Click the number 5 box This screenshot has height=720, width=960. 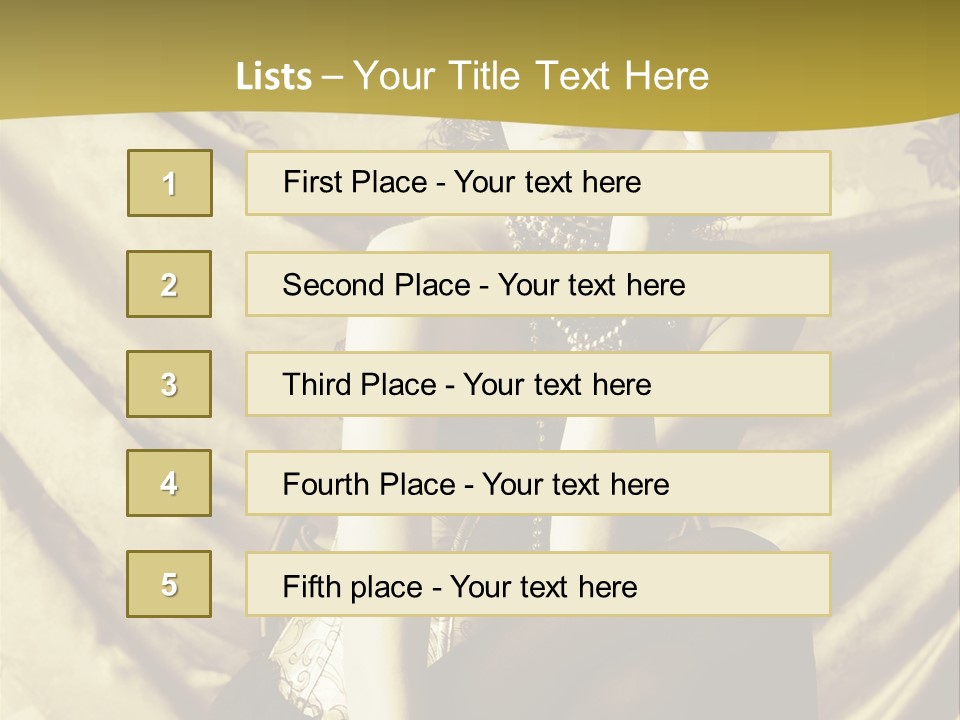click(169, 584)
